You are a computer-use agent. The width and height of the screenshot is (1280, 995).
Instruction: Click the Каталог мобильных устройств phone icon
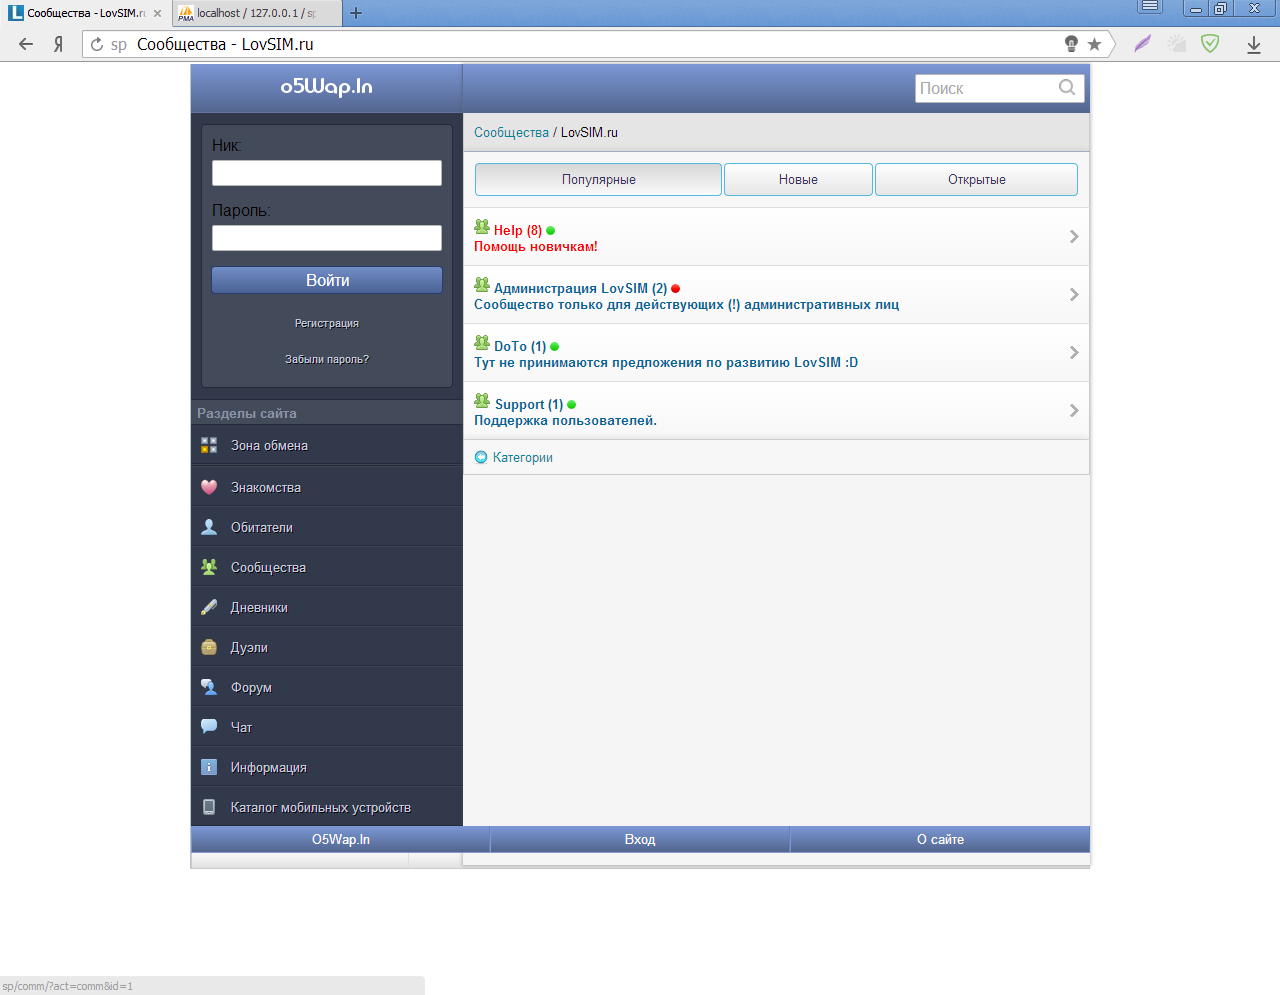pos(209,807)
